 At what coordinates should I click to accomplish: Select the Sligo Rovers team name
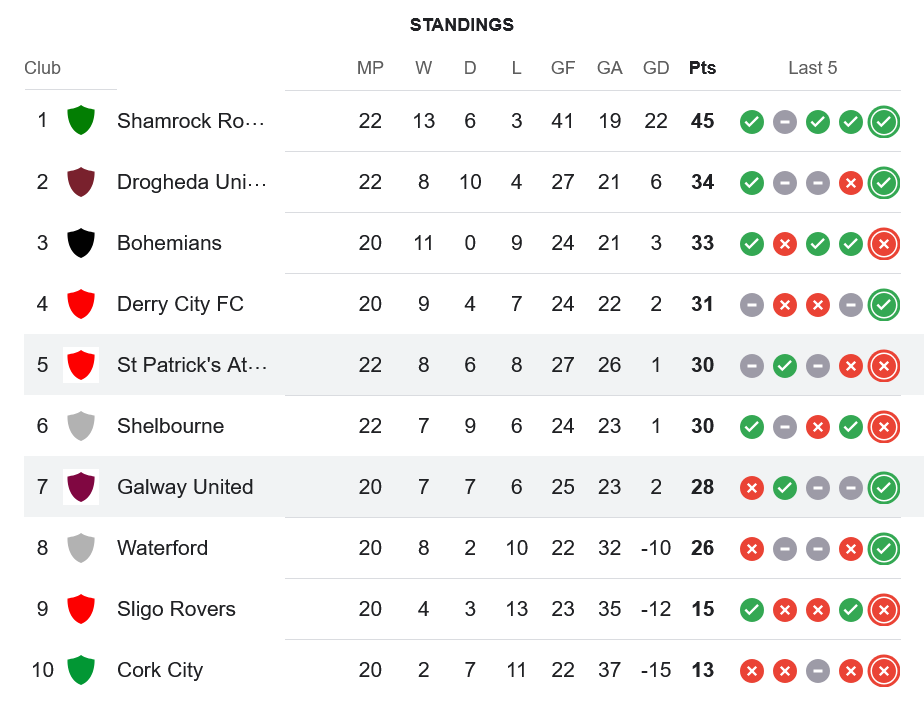[176, 609]
